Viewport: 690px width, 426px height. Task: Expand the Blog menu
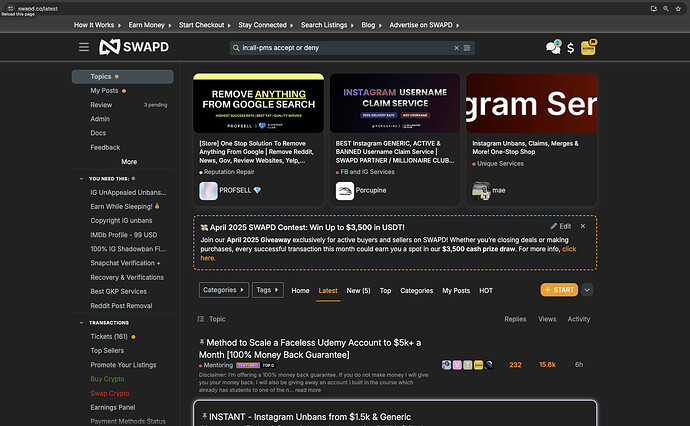[x=371, y=25]
